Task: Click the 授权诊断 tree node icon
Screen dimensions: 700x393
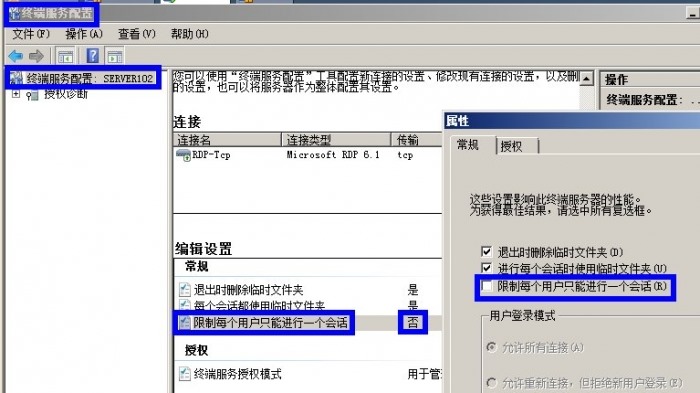Action: point(32,95)
